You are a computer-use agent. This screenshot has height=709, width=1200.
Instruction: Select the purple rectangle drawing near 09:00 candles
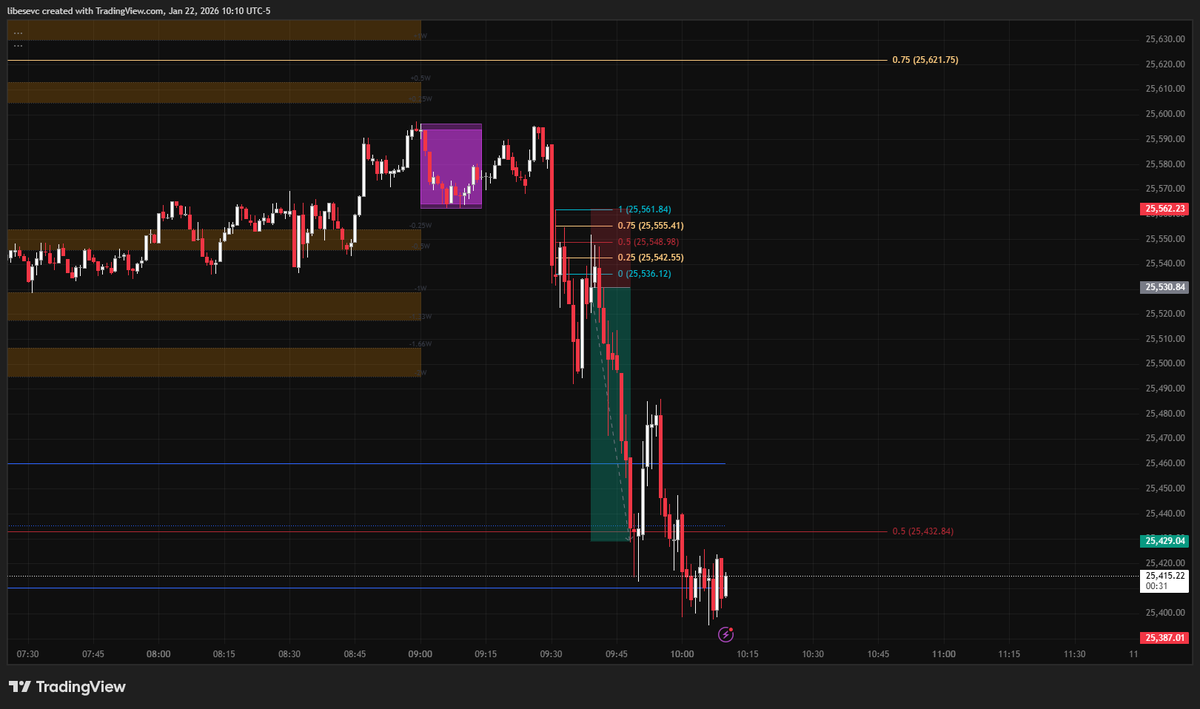point(450,165)
